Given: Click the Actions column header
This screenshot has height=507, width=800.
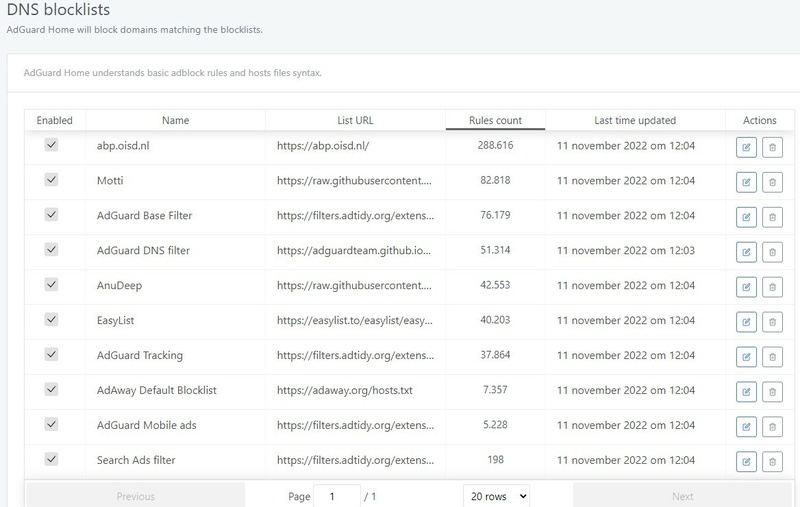Looking at the screenshot, I should (760, 120).
